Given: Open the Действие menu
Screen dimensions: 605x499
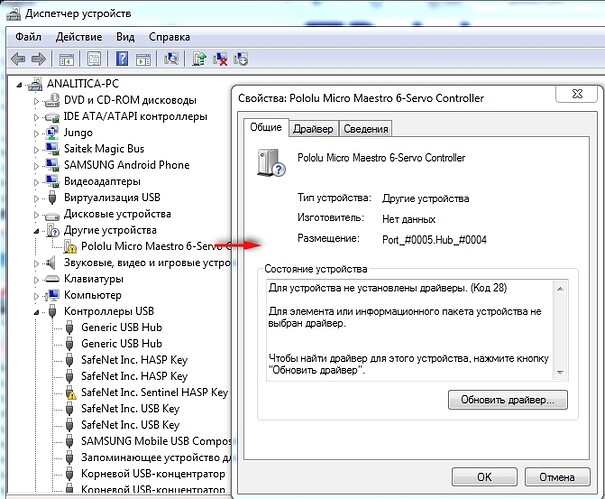Looking at the screenshot, I should 79,37.
